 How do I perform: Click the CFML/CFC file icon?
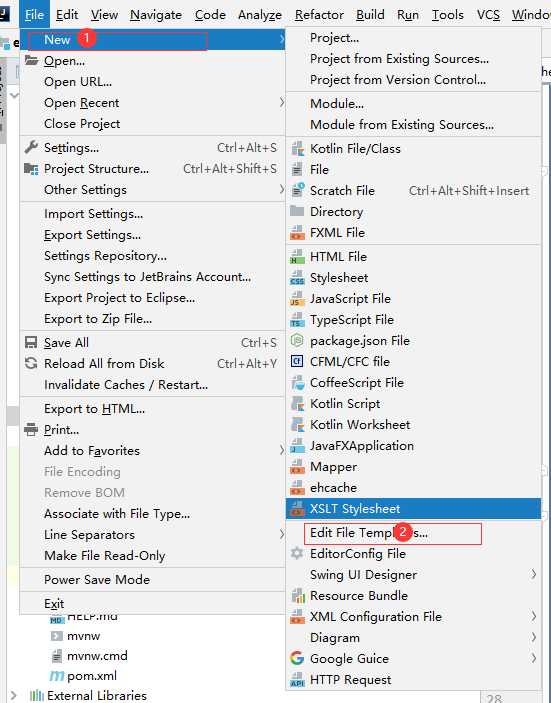pyautogui.click(x=297, y=361)
